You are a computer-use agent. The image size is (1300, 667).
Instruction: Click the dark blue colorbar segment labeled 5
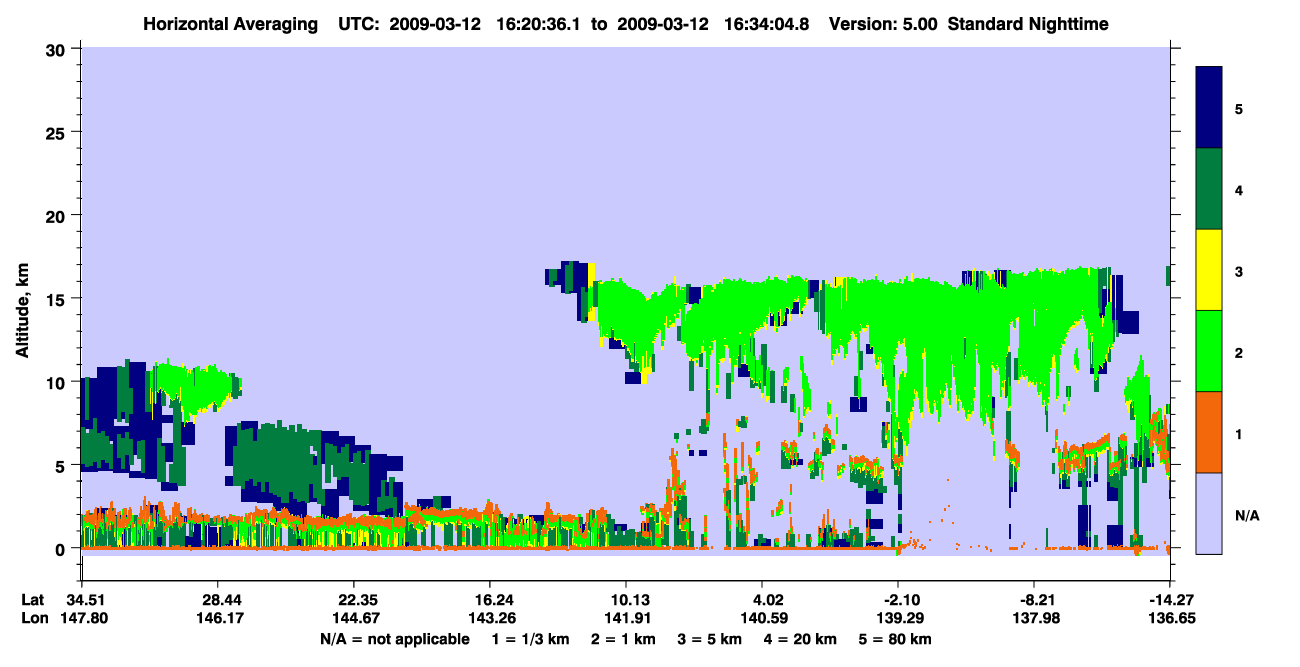[x=1209, y=108]
